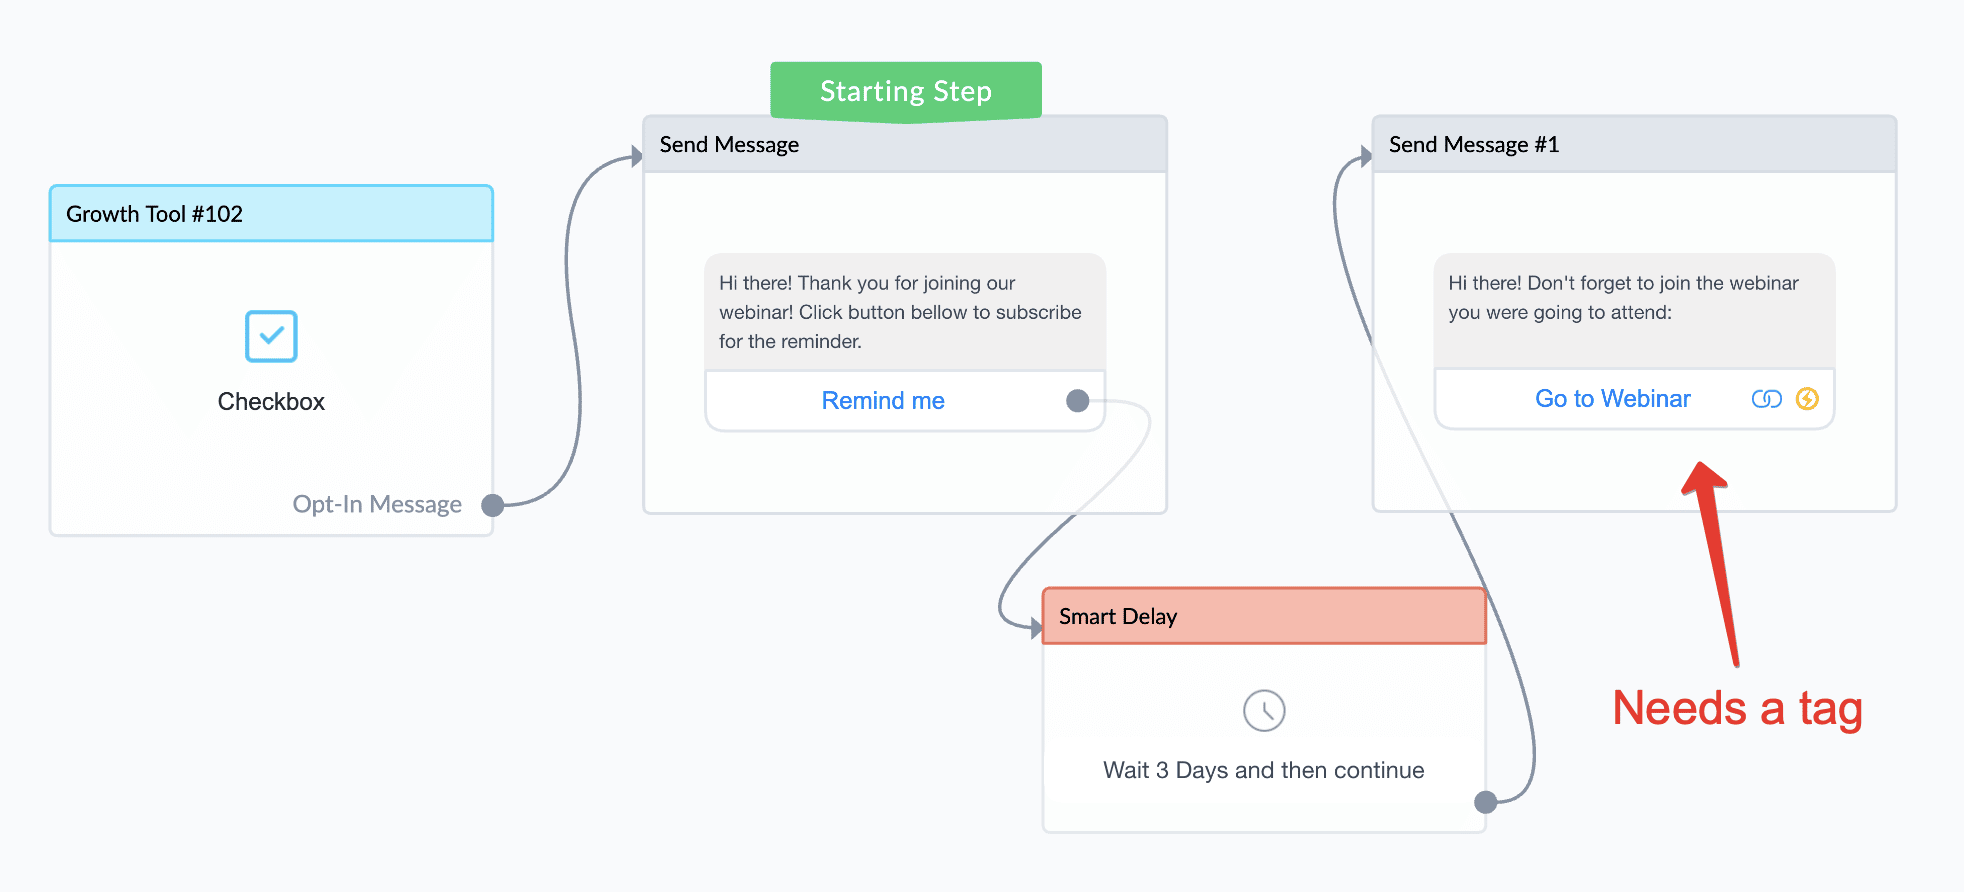Select the Send Message #1 node header
This screenshot has height=892, width=1964.
click(1634, 145)
